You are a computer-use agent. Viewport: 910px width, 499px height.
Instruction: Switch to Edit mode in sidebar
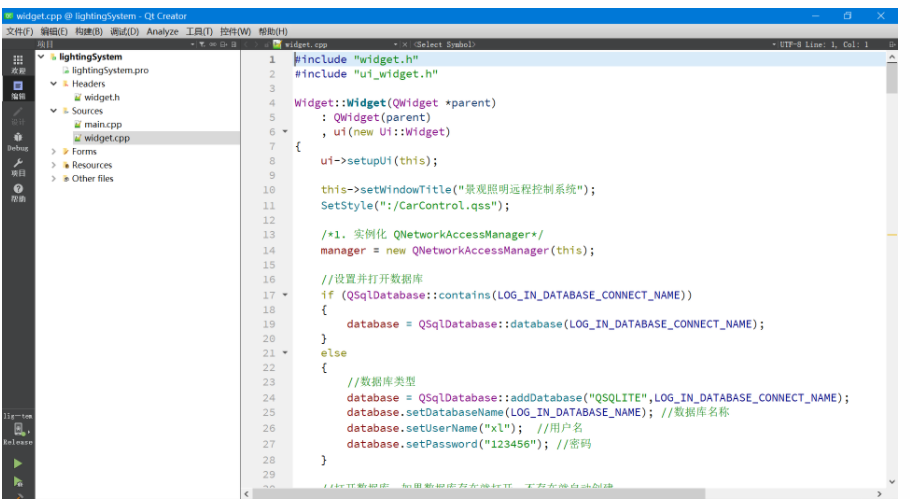click(18, 89)
